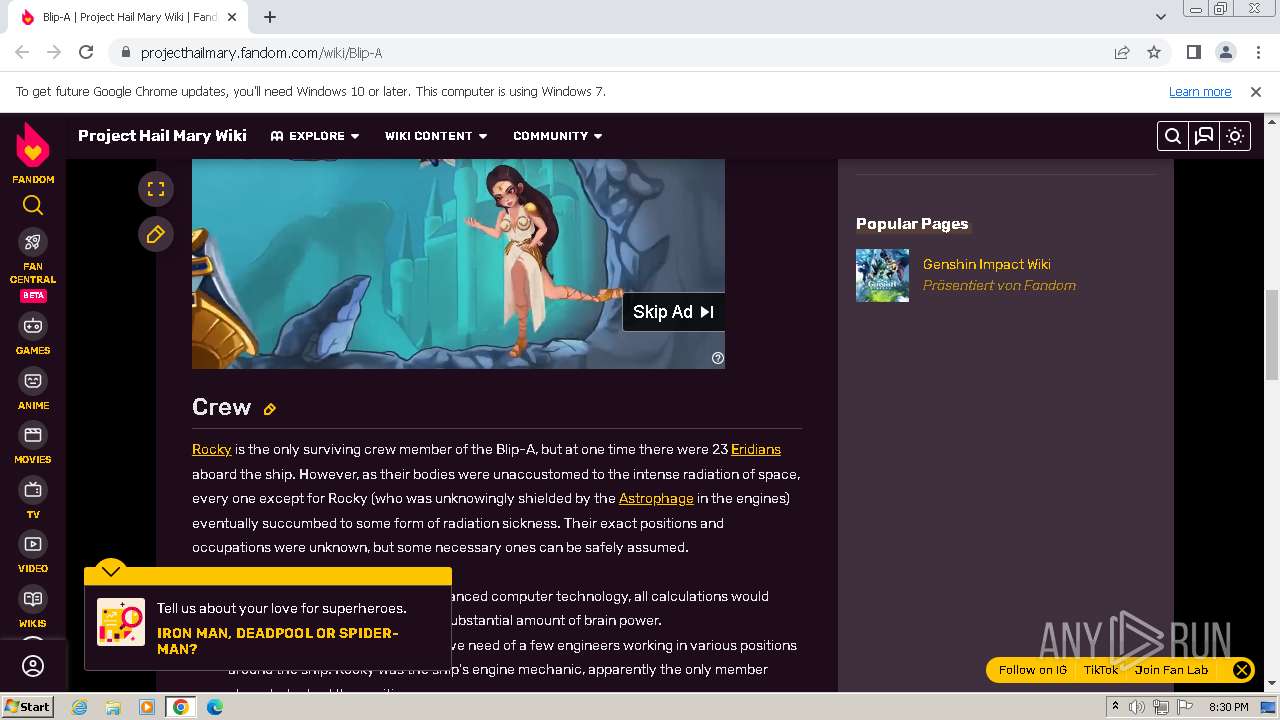Screen dimensions: 1280x720
Task: Open Learn more about Chrome updates
Action: pos(1200,91)
